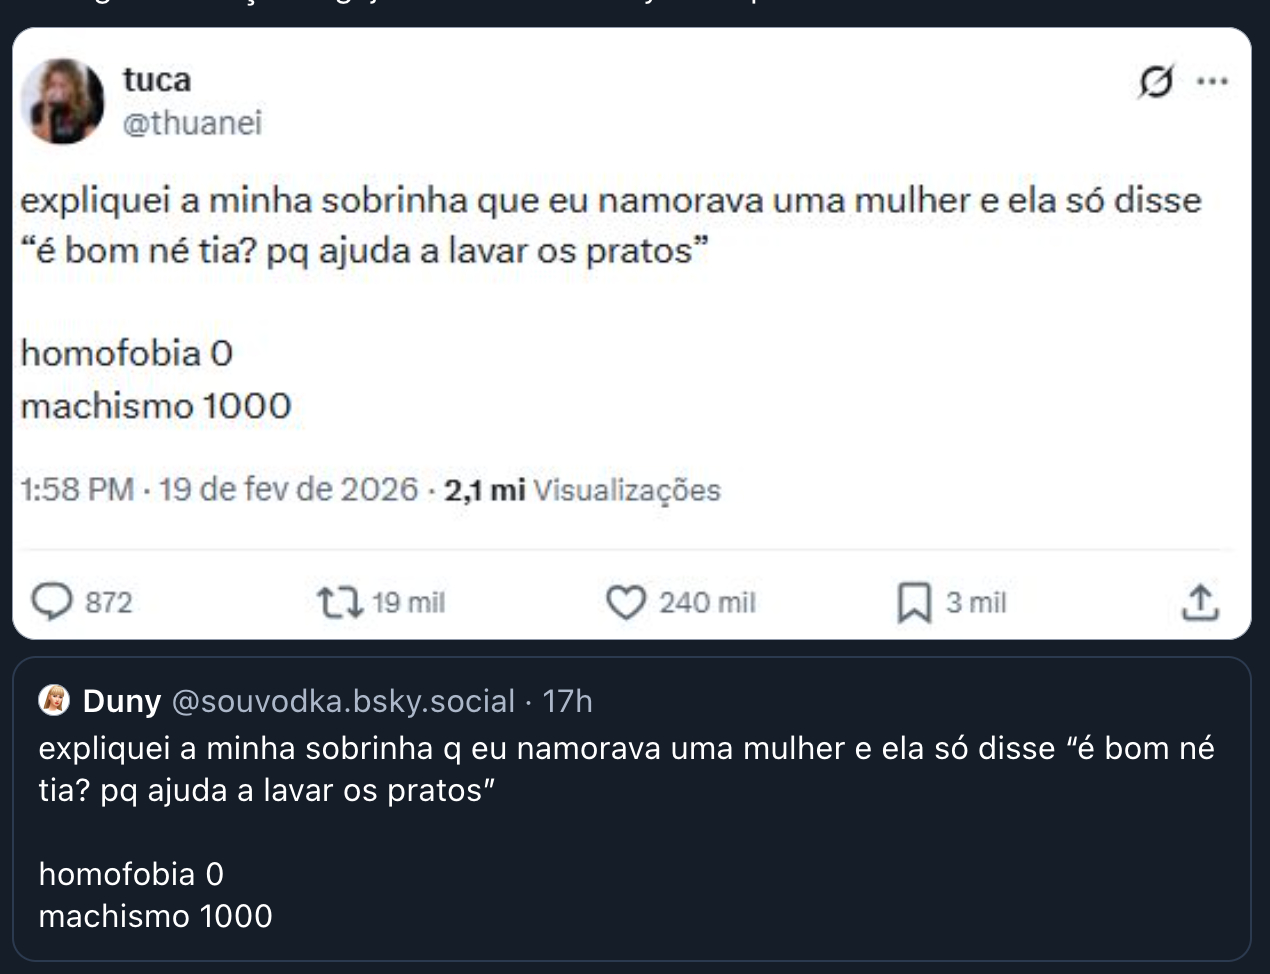This screenshot has width=1270, height=974.
Task: Visit the @souvodka.bsky.social handle
Action: point(343,701)
